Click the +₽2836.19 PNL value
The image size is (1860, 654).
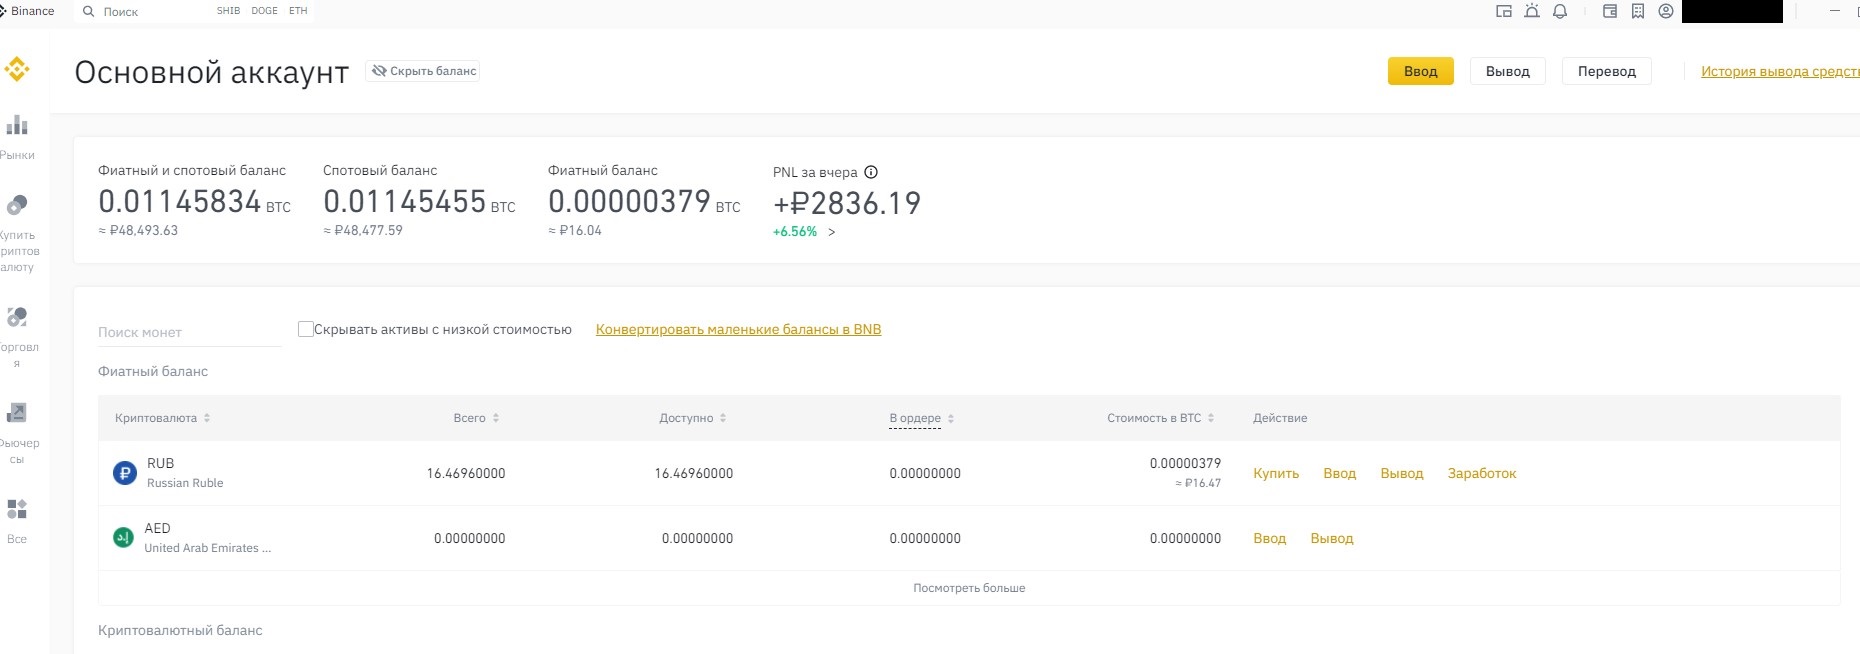[x=847, y=204]
